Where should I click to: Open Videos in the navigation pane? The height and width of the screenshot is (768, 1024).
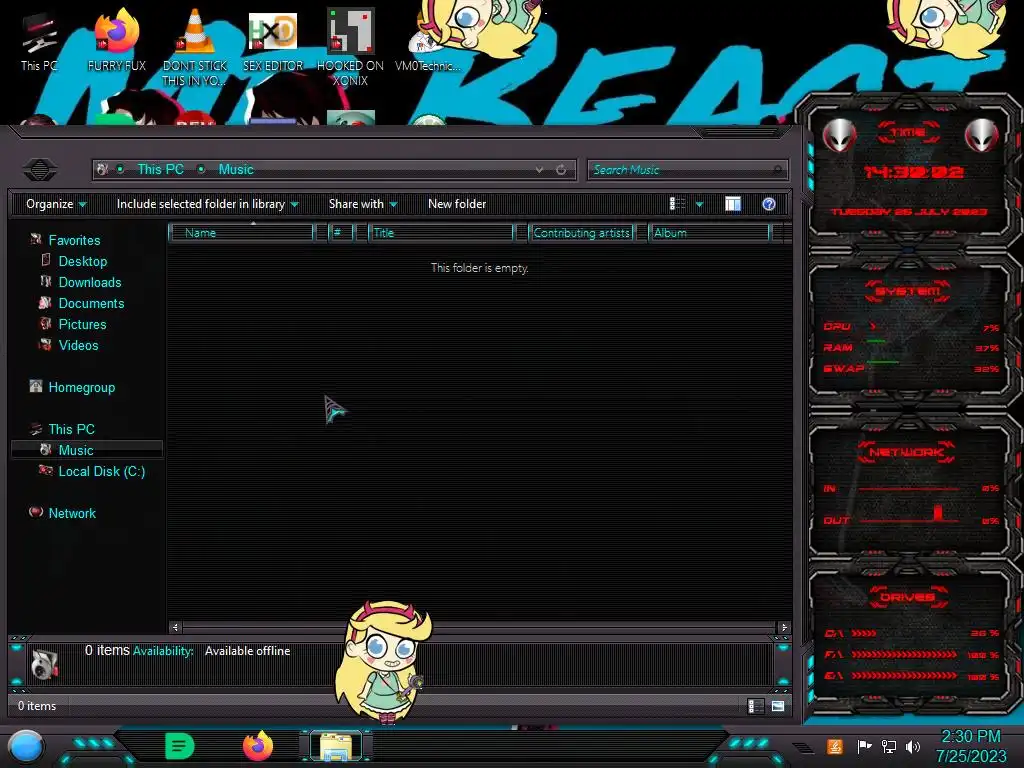click(x=78, y=345)
